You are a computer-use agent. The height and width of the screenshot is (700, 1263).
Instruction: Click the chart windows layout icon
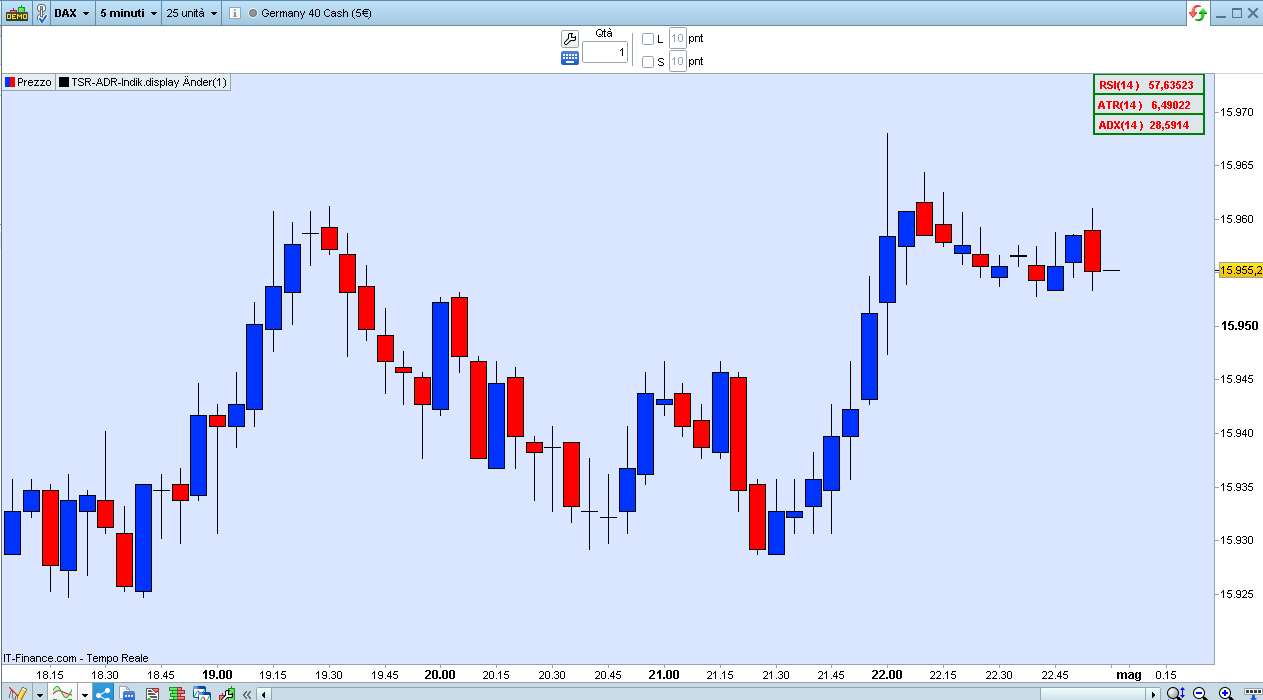pyautogui.click(x=203, y=693)
